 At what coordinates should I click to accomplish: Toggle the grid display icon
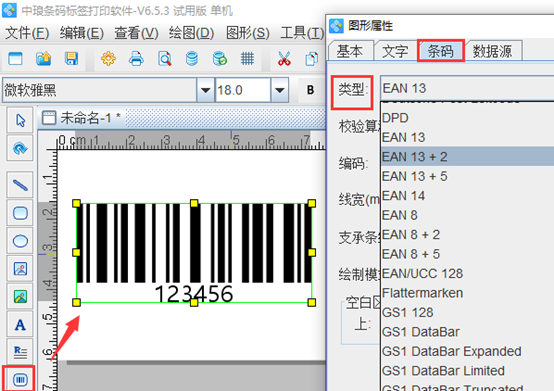[x=247, y=59]
